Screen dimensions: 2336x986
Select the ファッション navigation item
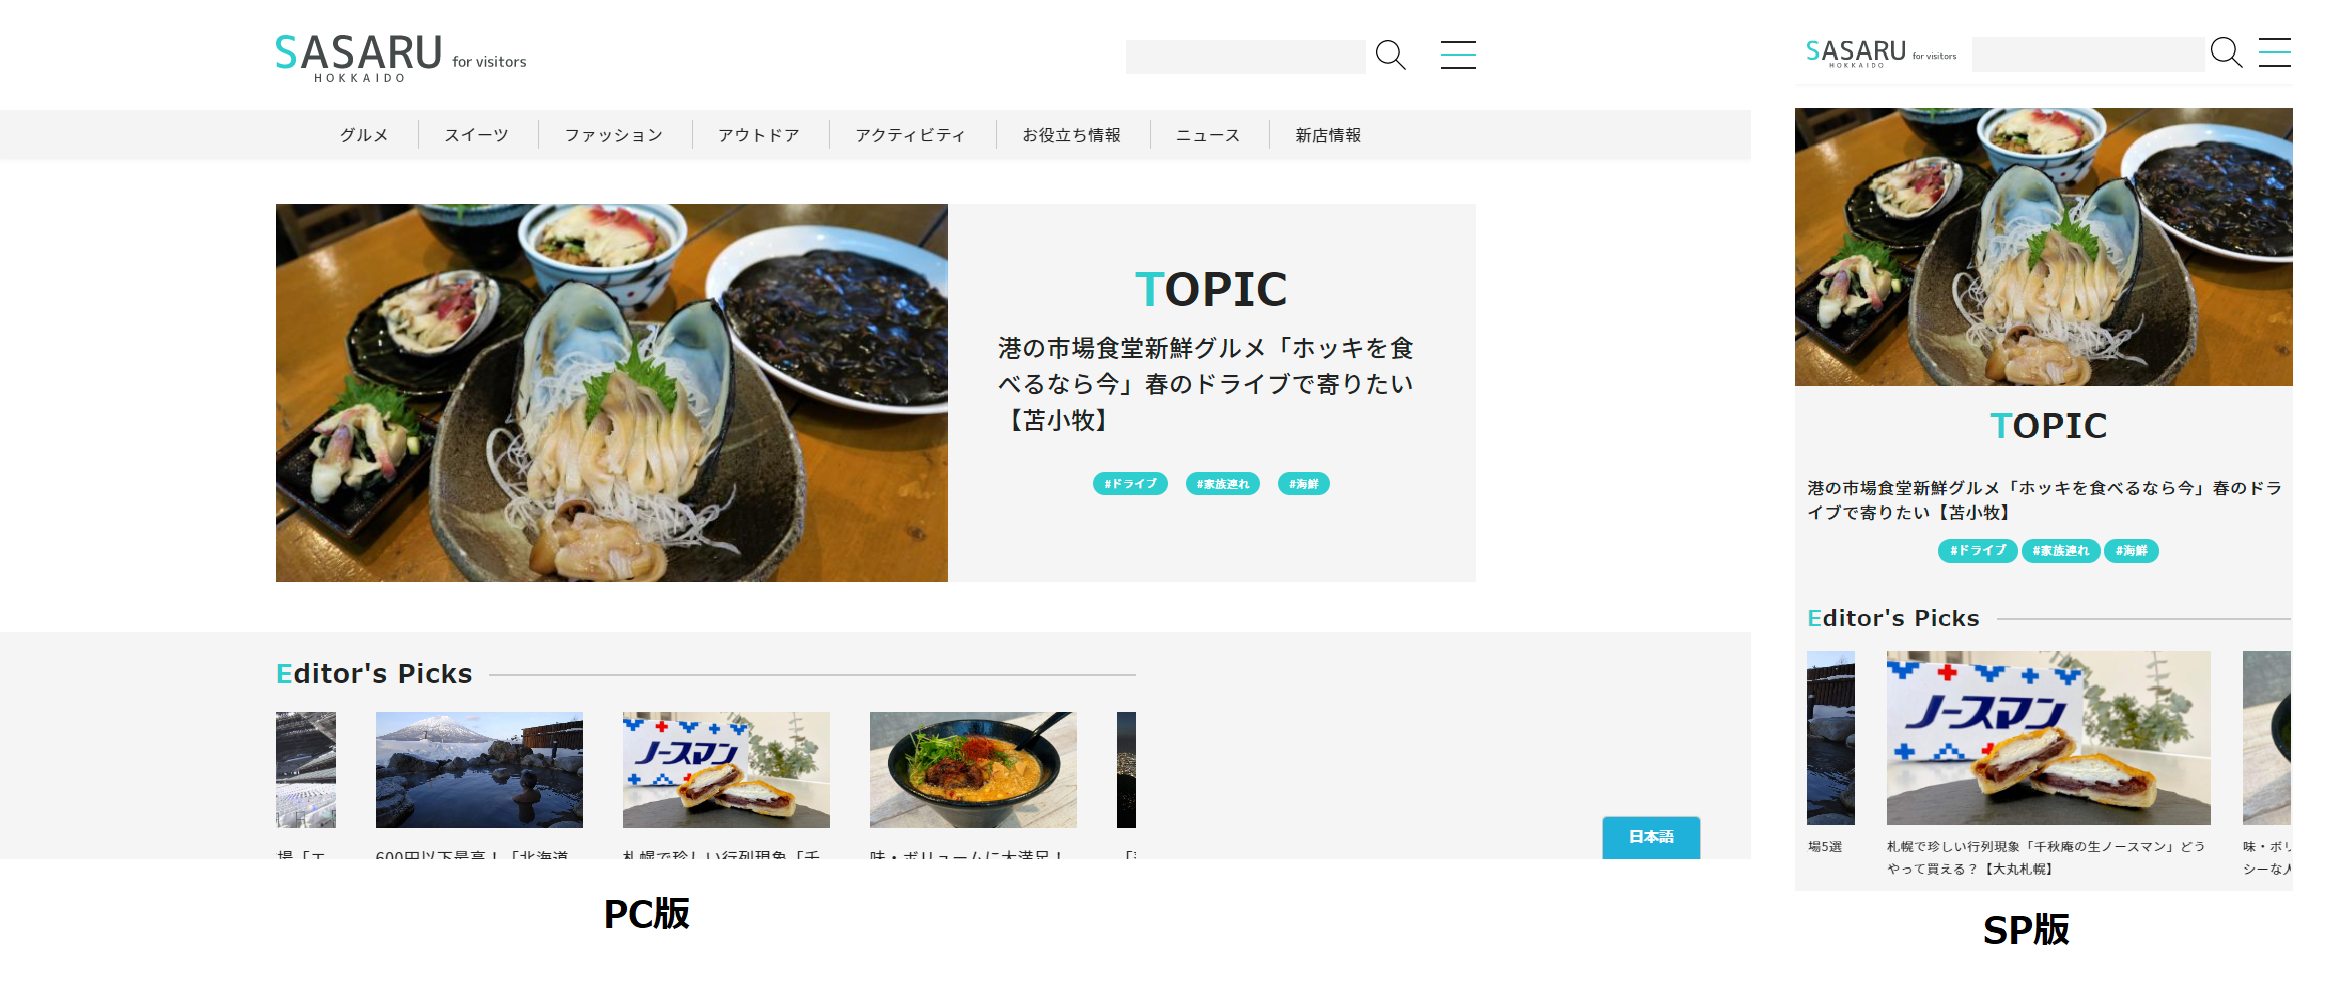click(614, 135)
